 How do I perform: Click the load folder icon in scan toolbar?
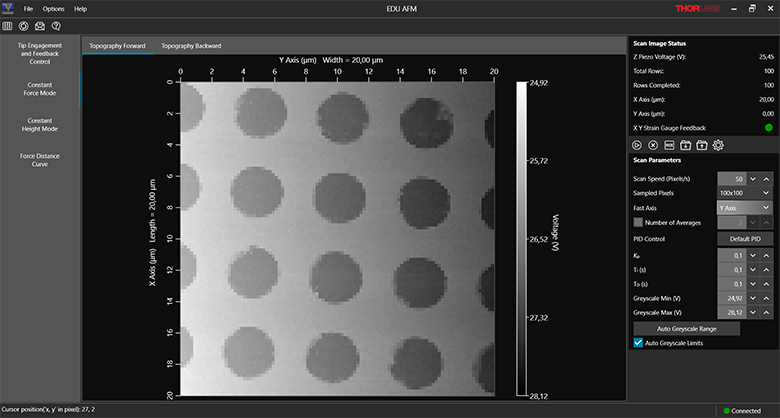(x=685, y=145)
